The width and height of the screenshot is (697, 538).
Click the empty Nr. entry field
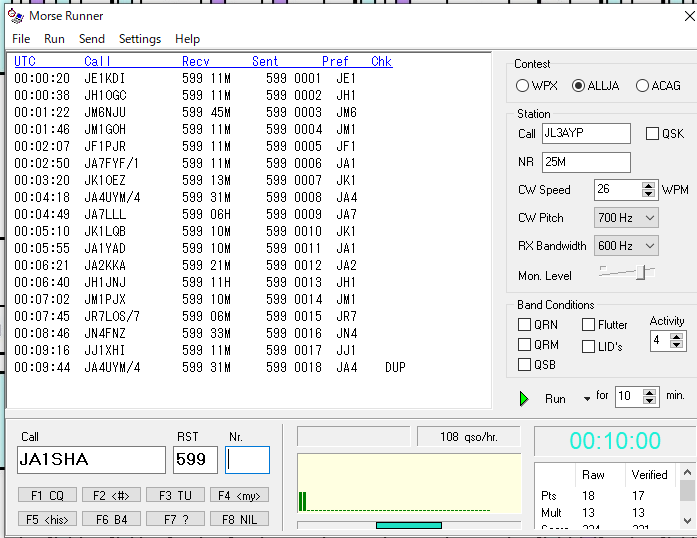pyautogui.click(x=247, y=460)
